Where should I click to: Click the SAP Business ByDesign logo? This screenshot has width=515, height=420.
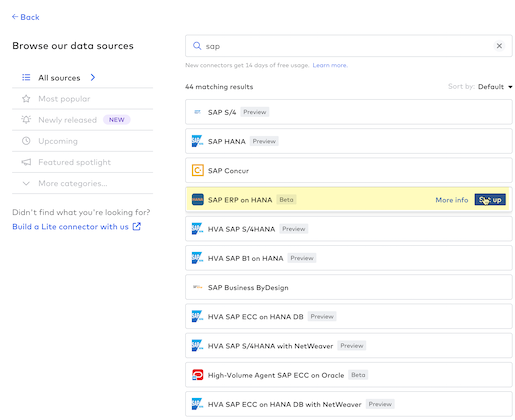(197, 287)
